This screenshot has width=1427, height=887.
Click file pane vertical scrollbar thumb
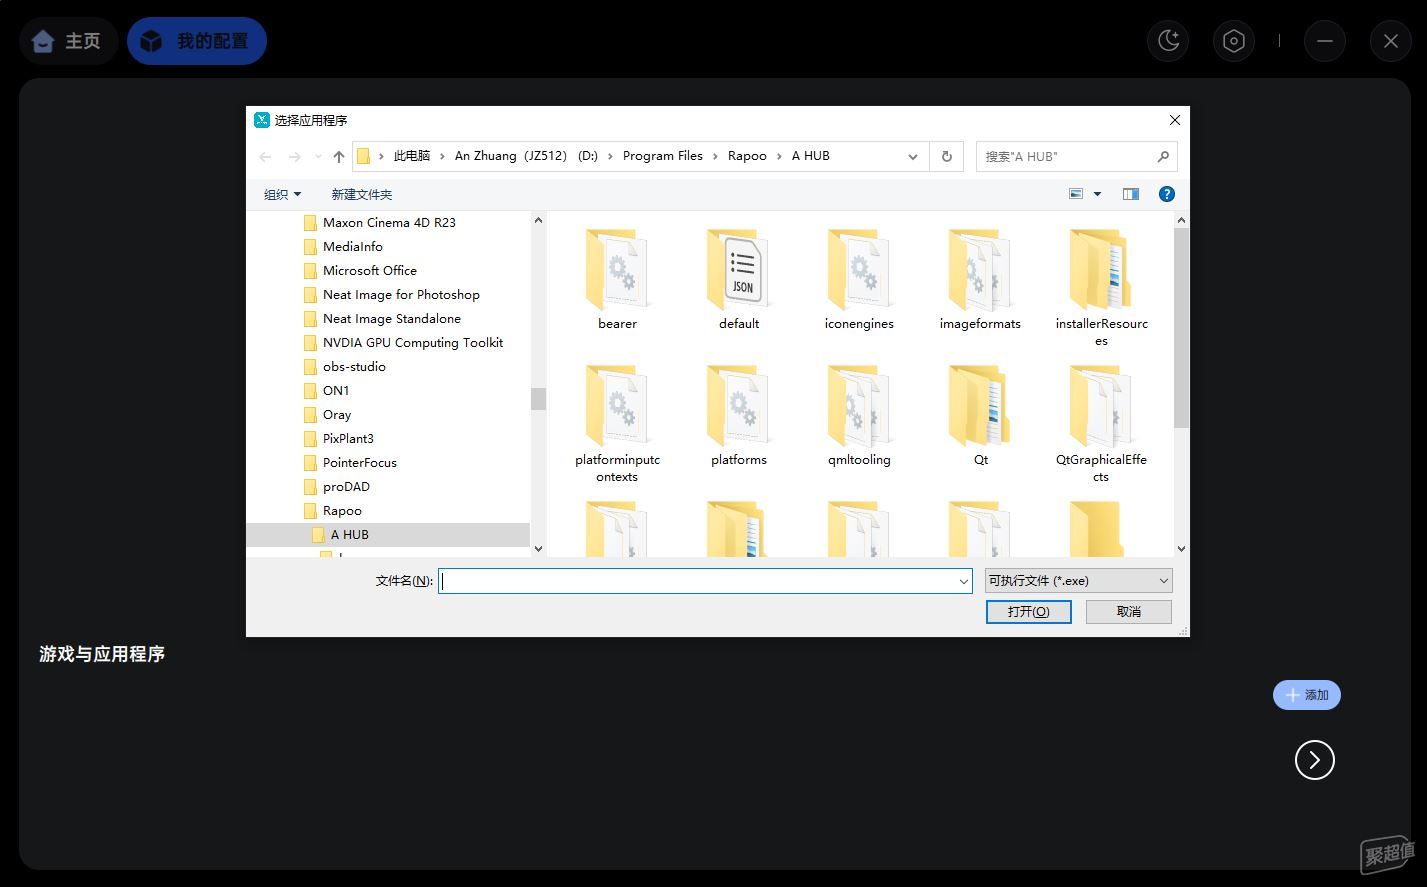tap(1181, 328)
